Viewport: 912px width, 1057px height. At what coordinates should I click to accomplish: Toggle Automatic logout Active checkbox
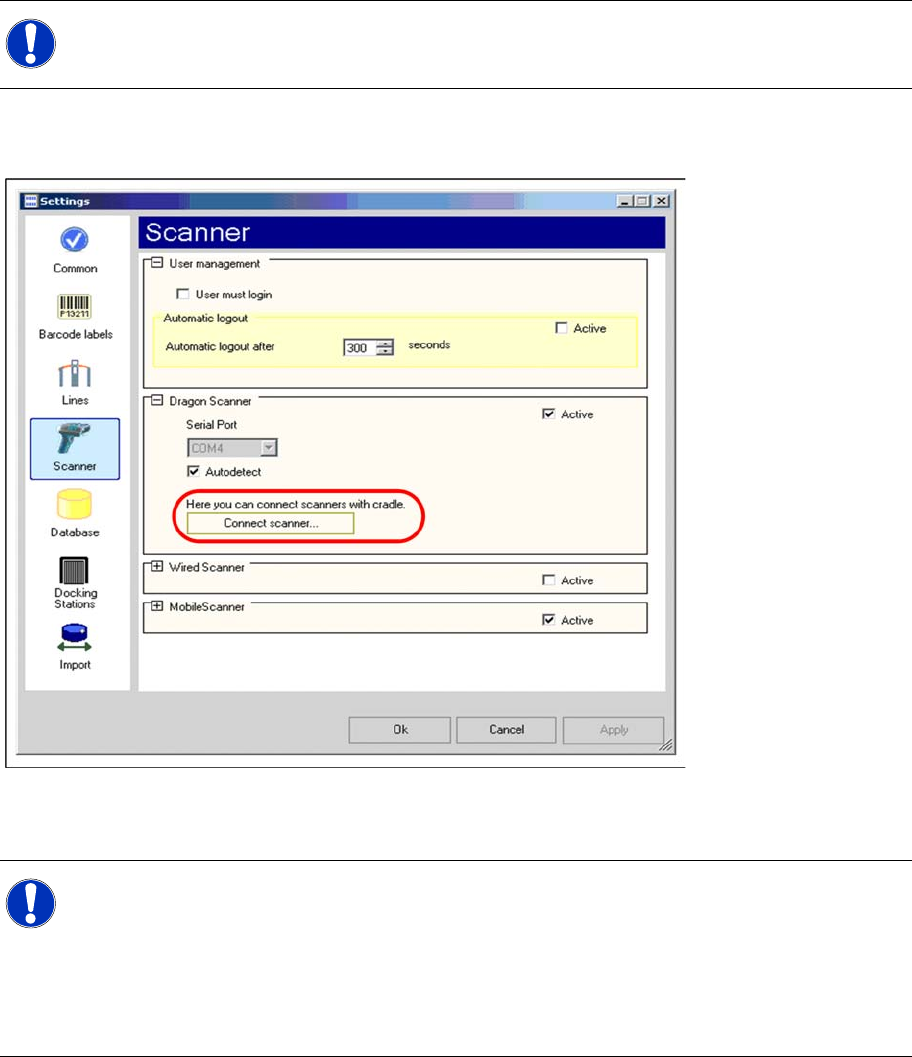point(561,328)
